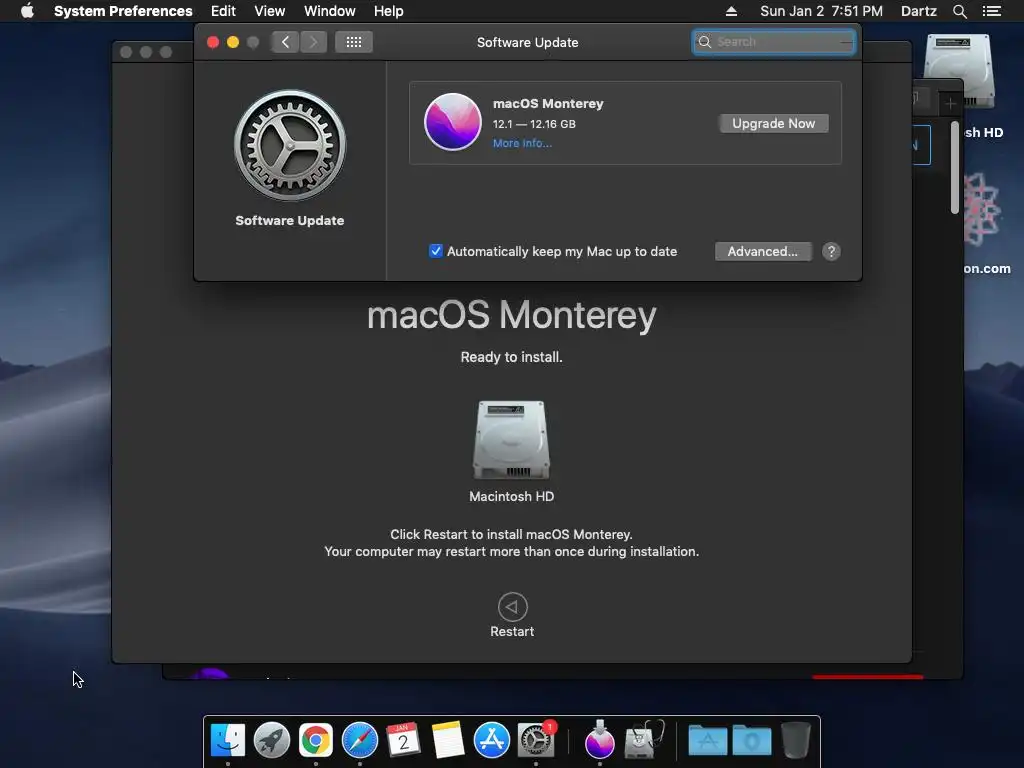Image resolution: width=1024 pixels, height=768 pixels.
Task: Open the Apple menu
Action: coord(27,11)
